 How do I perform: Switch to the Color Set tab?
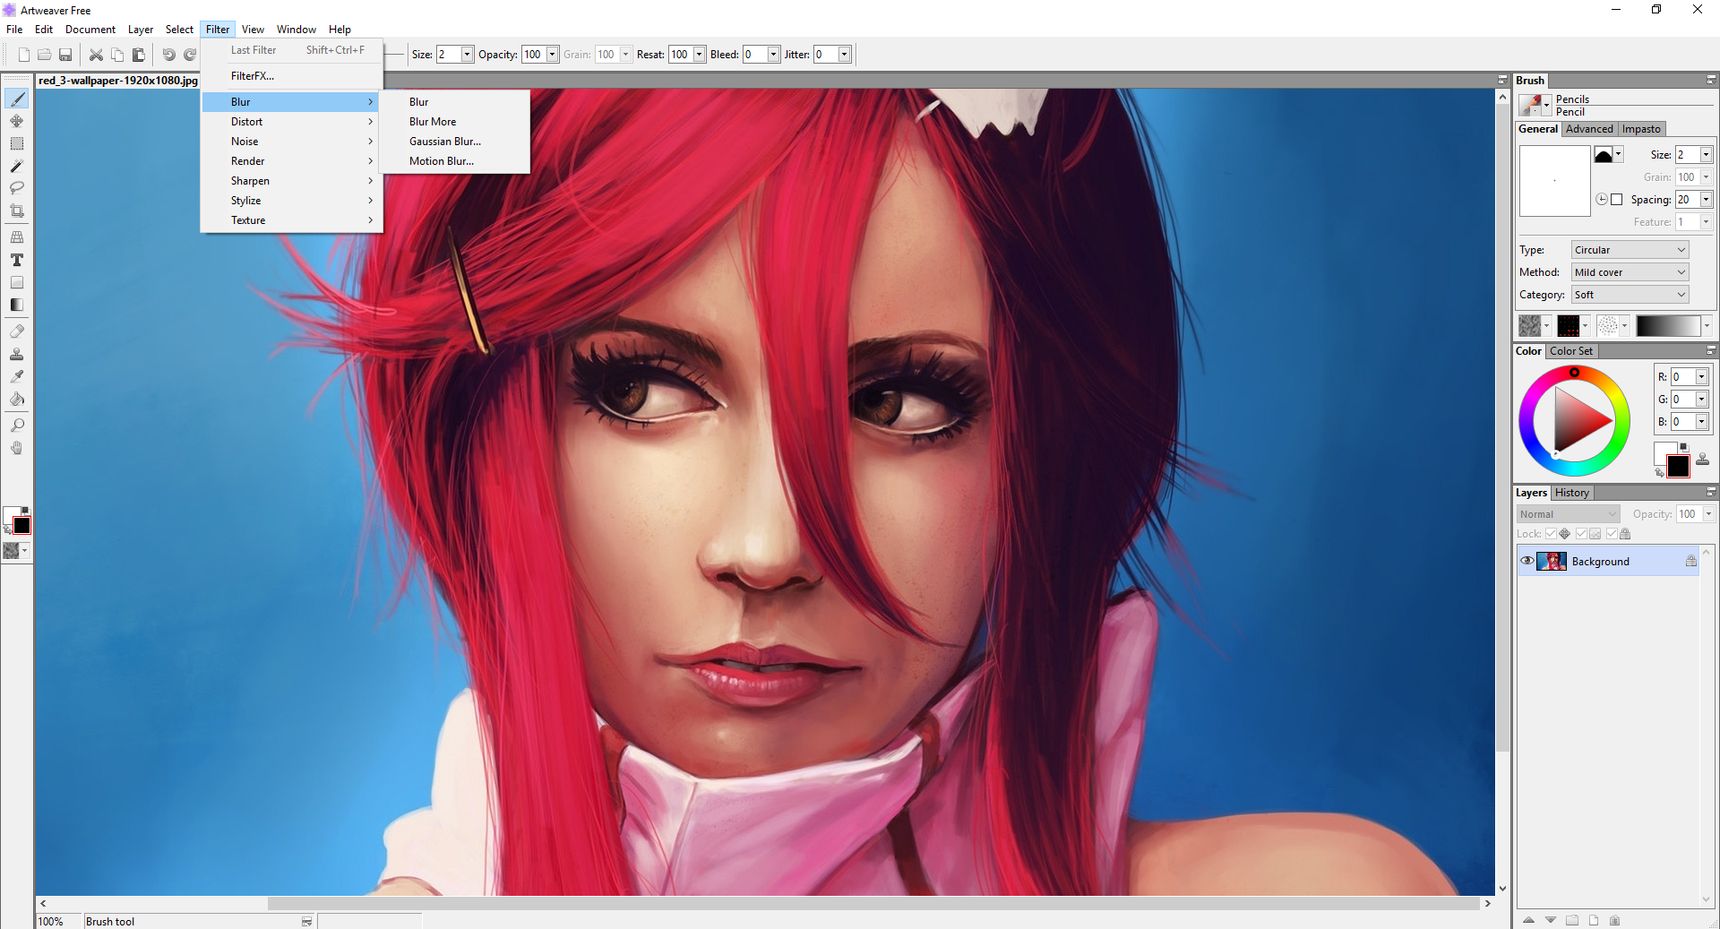coord(1571,351)
